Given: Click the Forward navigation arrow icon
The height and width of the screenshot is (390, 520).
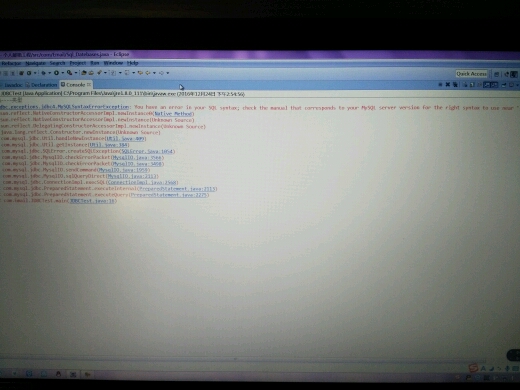Looking at the screenshot, I should pos(161,73).
